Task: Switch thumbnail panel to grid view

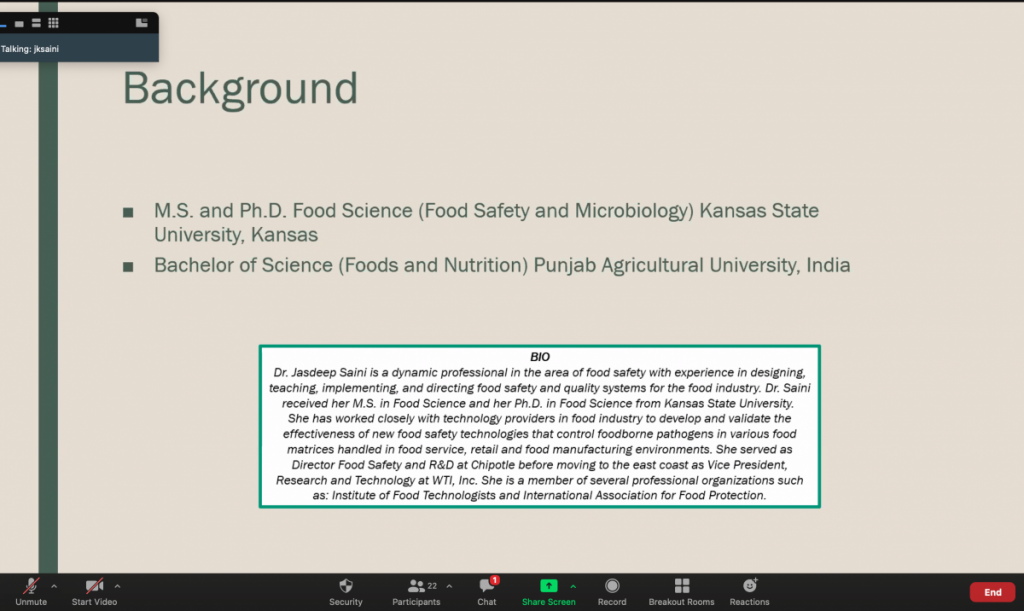Action: [54, 23]
